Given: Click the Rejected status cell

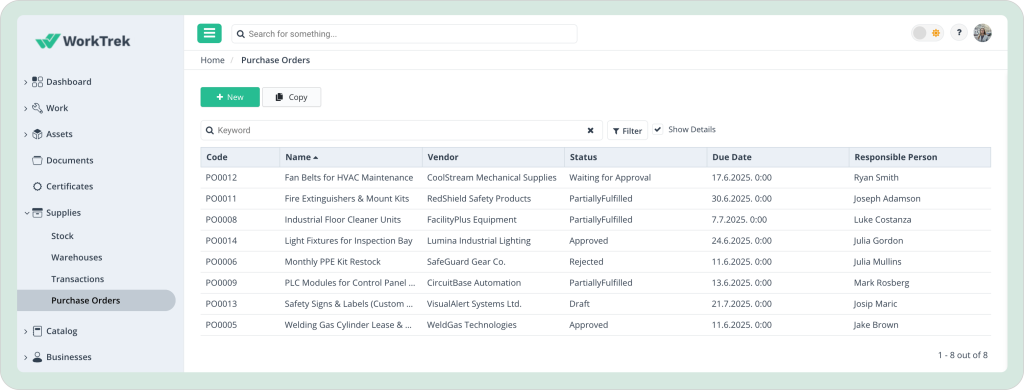Looking at the screenshot, I should pos(586,262).
